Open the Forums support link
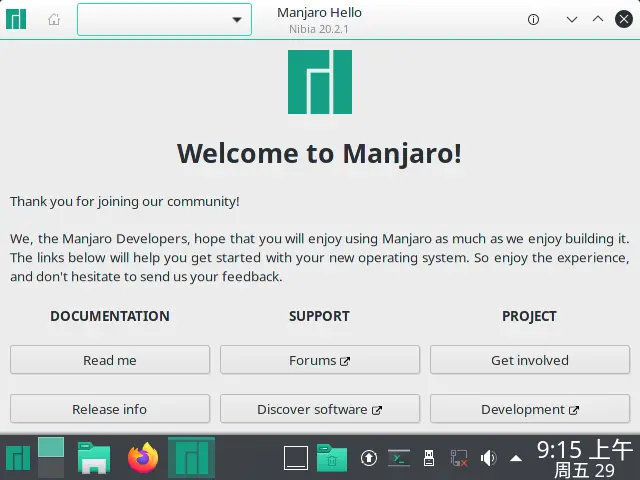Screen dimensions: 640x480 [x=320, y=360]
